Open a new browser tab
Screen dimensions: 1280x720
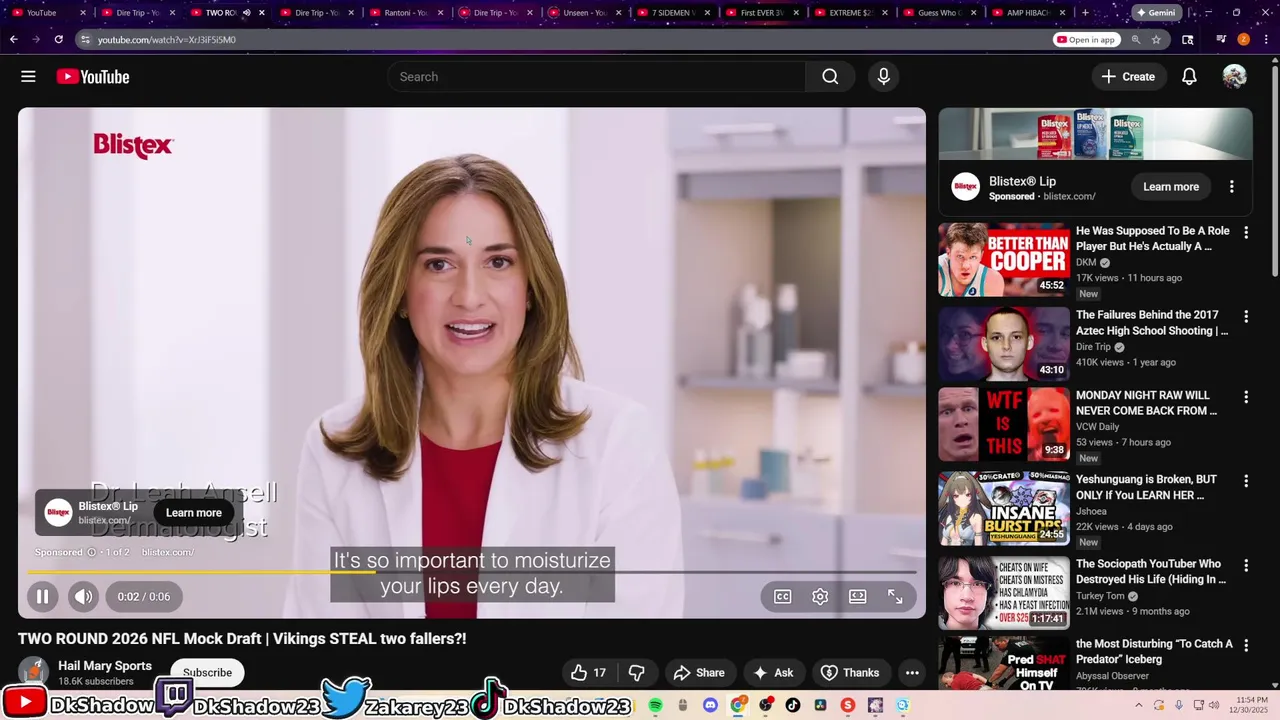pos(1085,13)
